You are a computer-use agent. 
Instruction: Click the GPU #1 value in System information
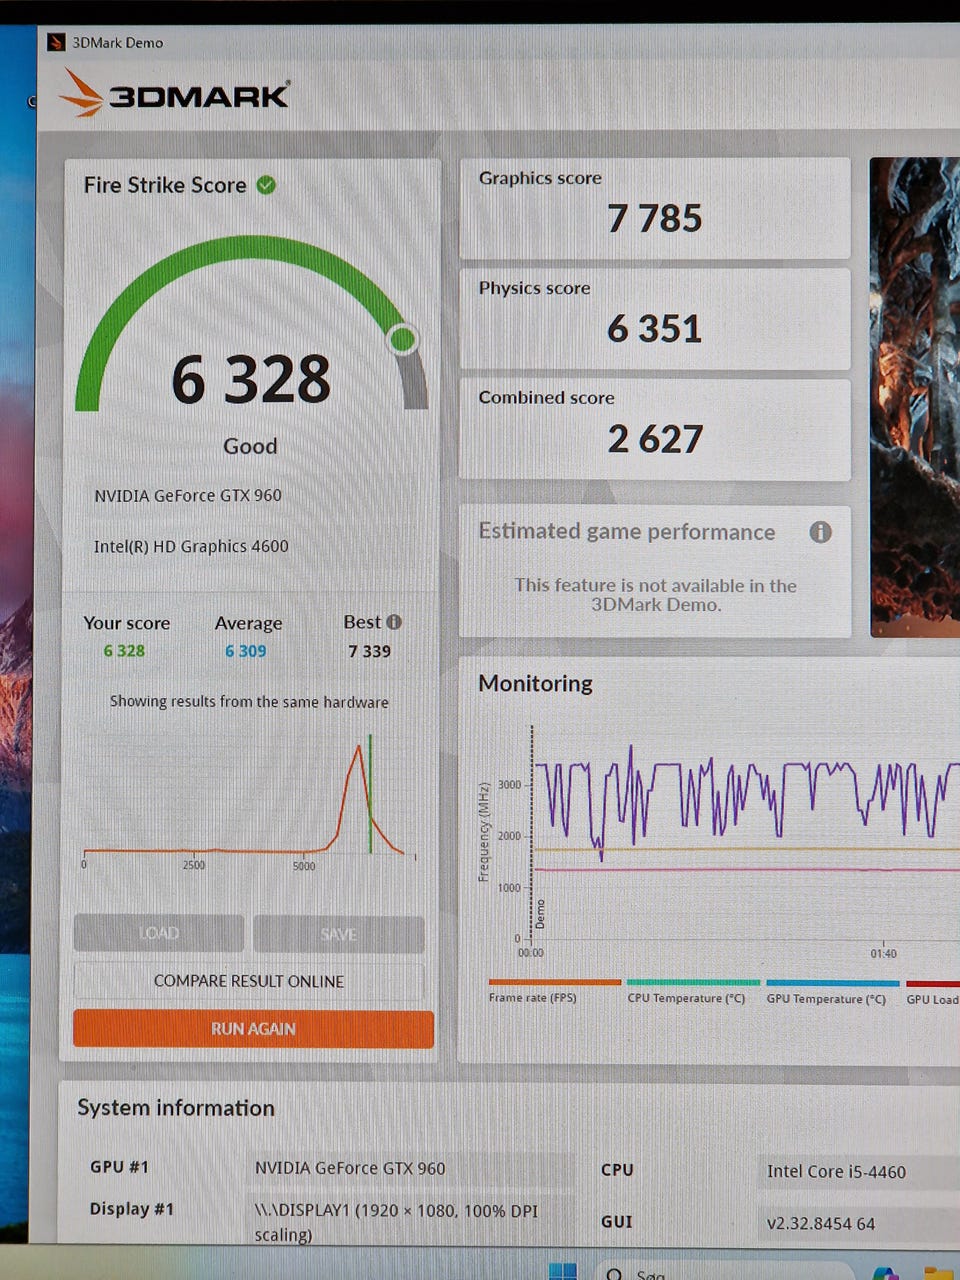coord(350,1168)
